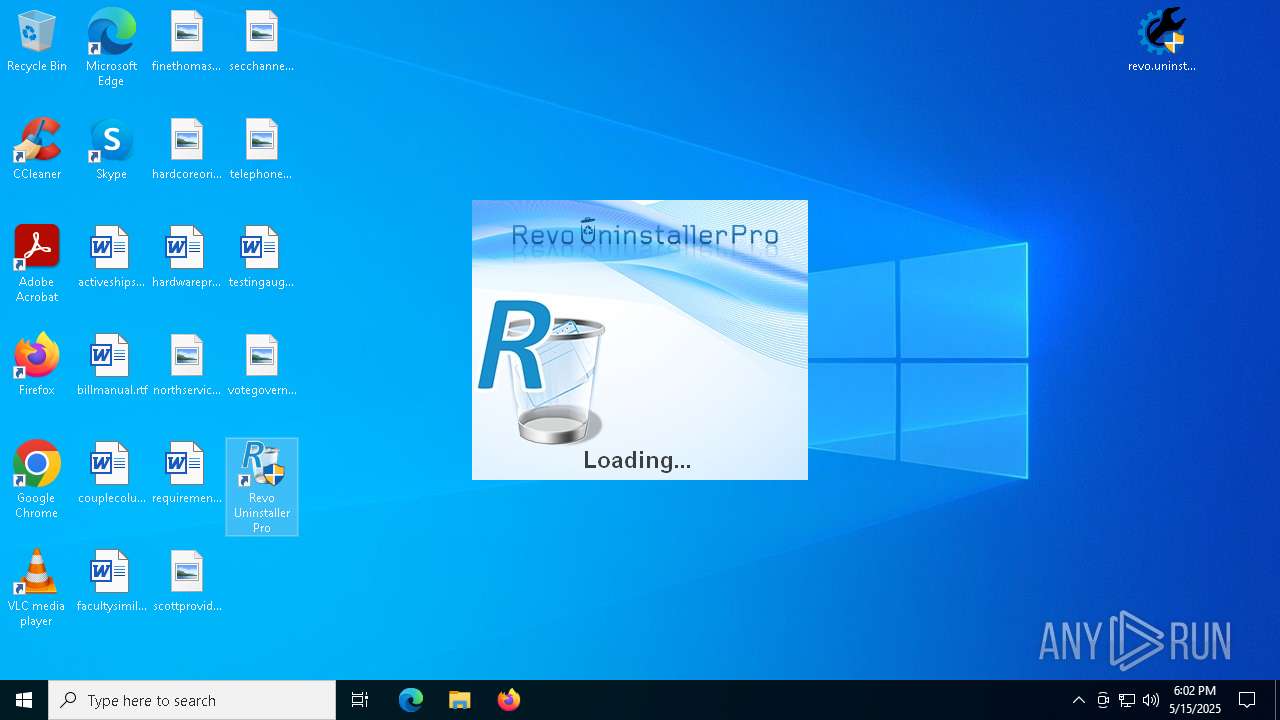Launch Firefox from the taskbar

(x=509, y=700)
